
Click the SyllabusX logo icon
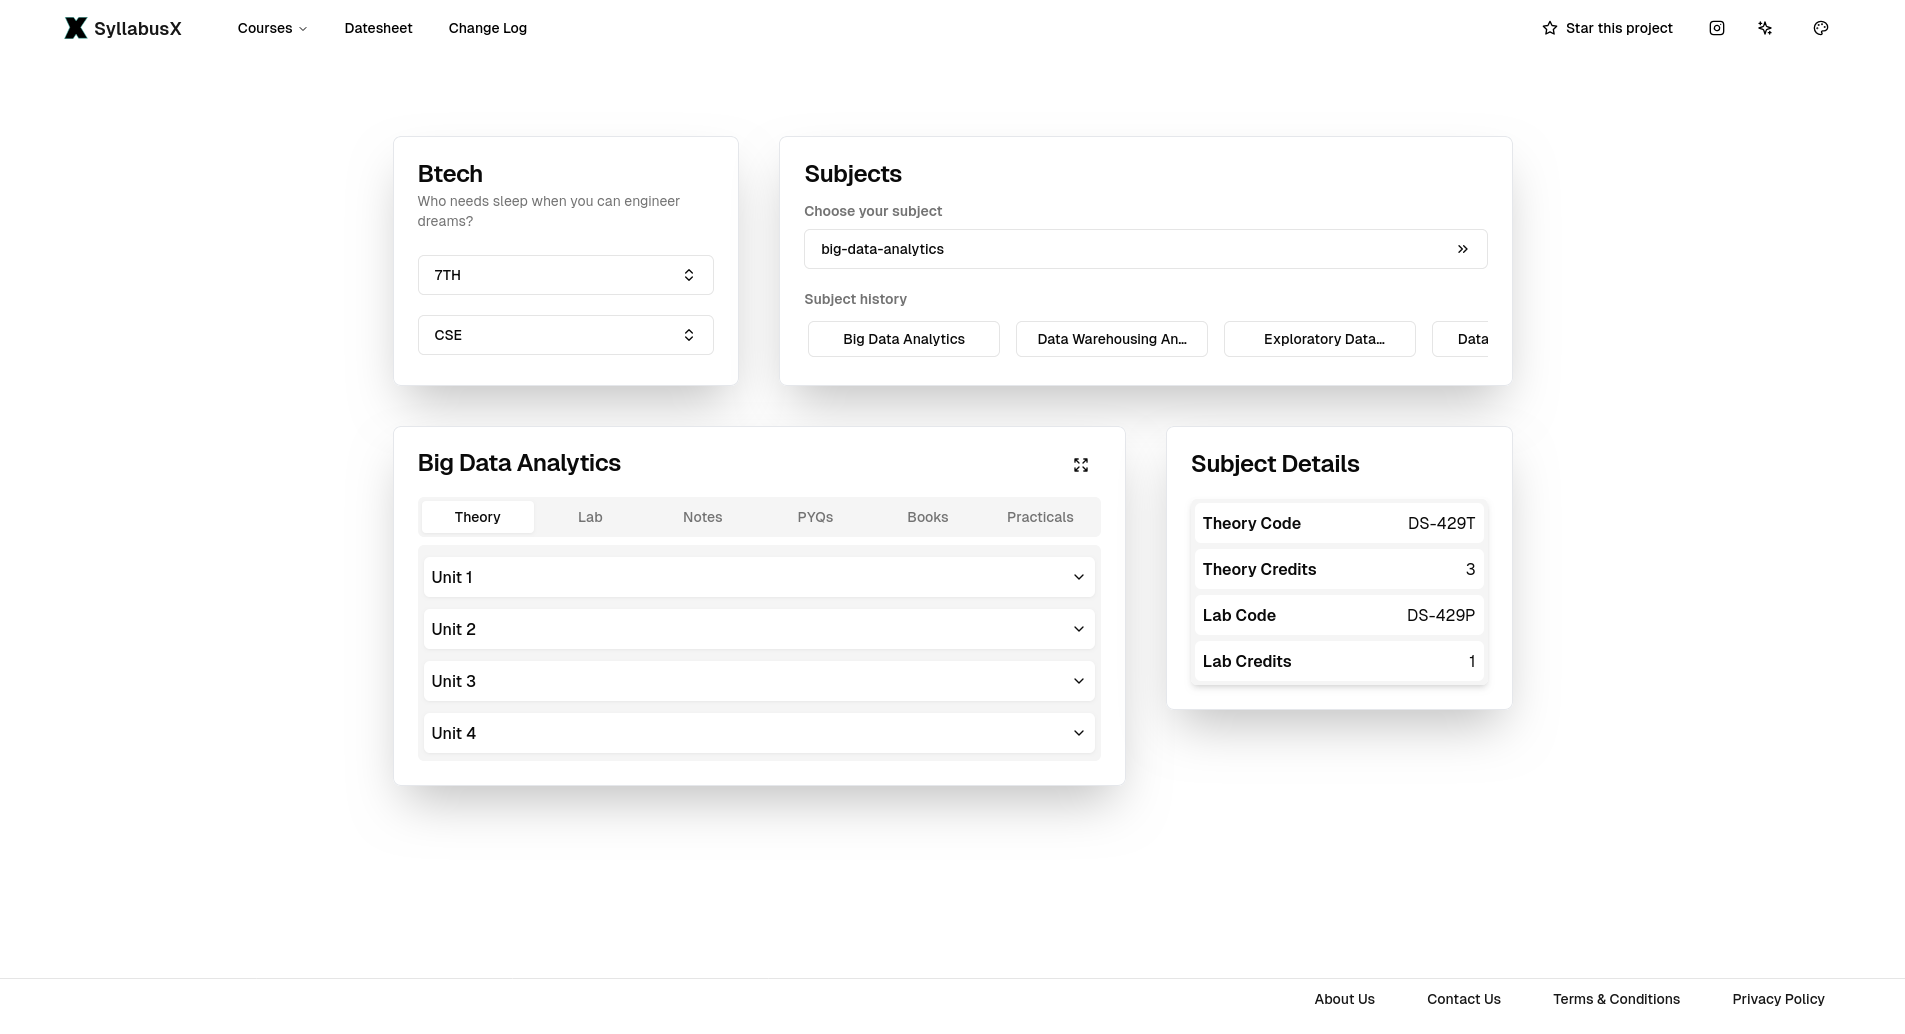[x=75, y=28]
